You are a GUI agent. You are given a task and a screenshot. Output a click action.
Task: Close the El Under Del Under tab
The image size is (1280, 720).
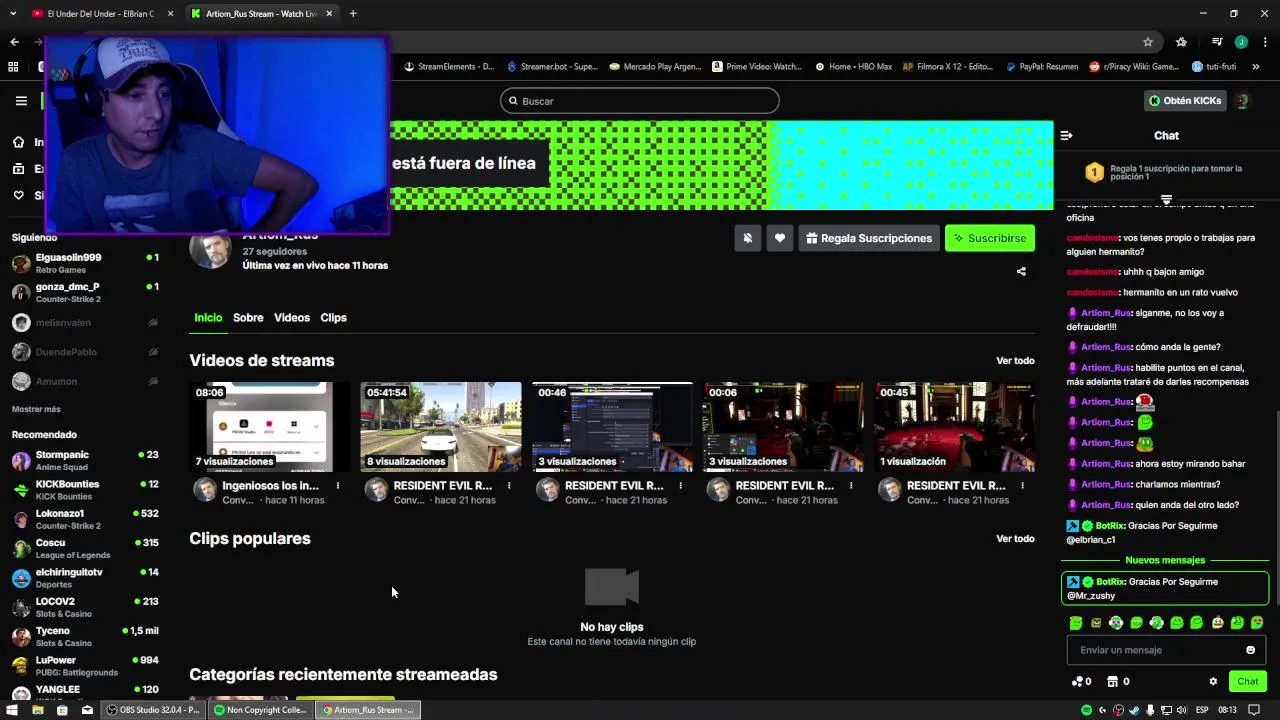point(170,14)
